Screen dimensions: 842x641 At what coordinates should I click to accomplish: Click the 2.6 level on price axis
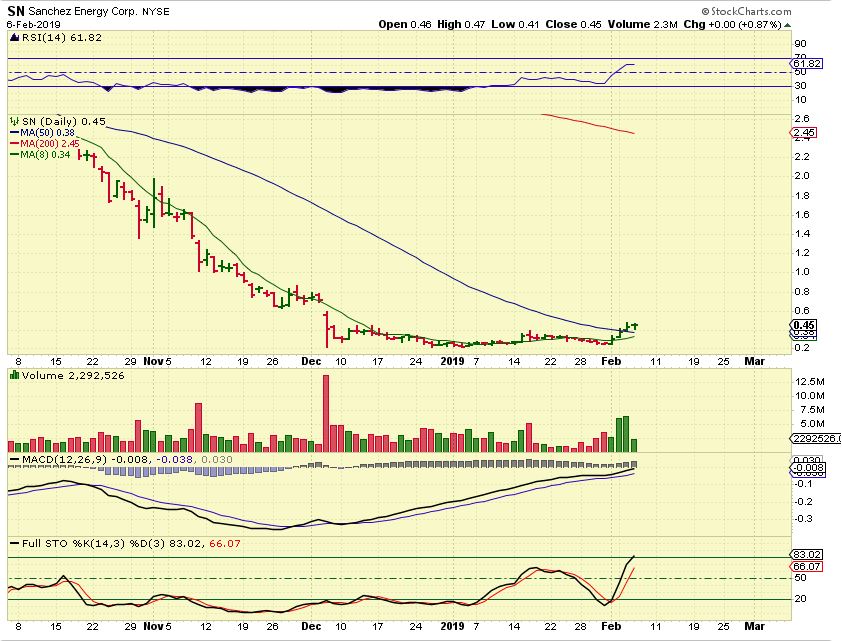point(802,119)
